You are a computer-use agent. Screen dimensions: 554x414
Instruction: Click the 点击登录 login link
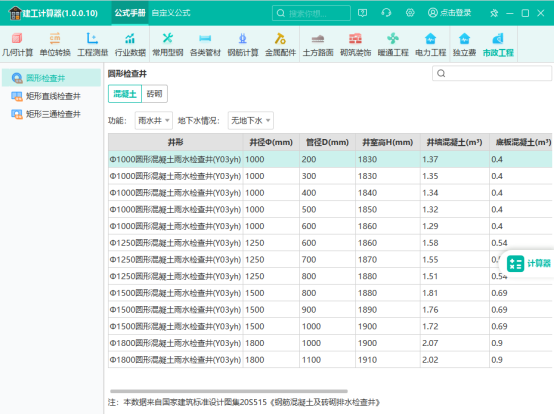coord(449,13)
